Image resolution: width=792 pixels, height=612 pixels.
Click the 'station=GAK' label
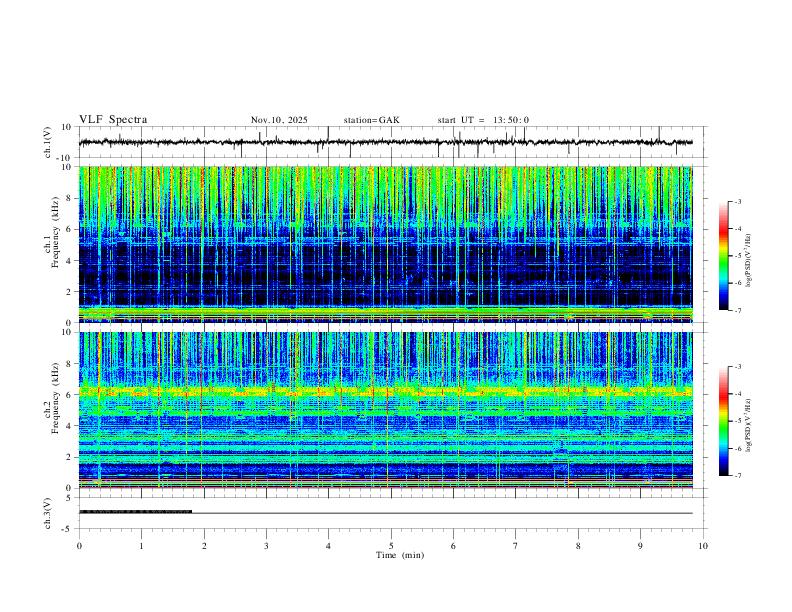371,120
